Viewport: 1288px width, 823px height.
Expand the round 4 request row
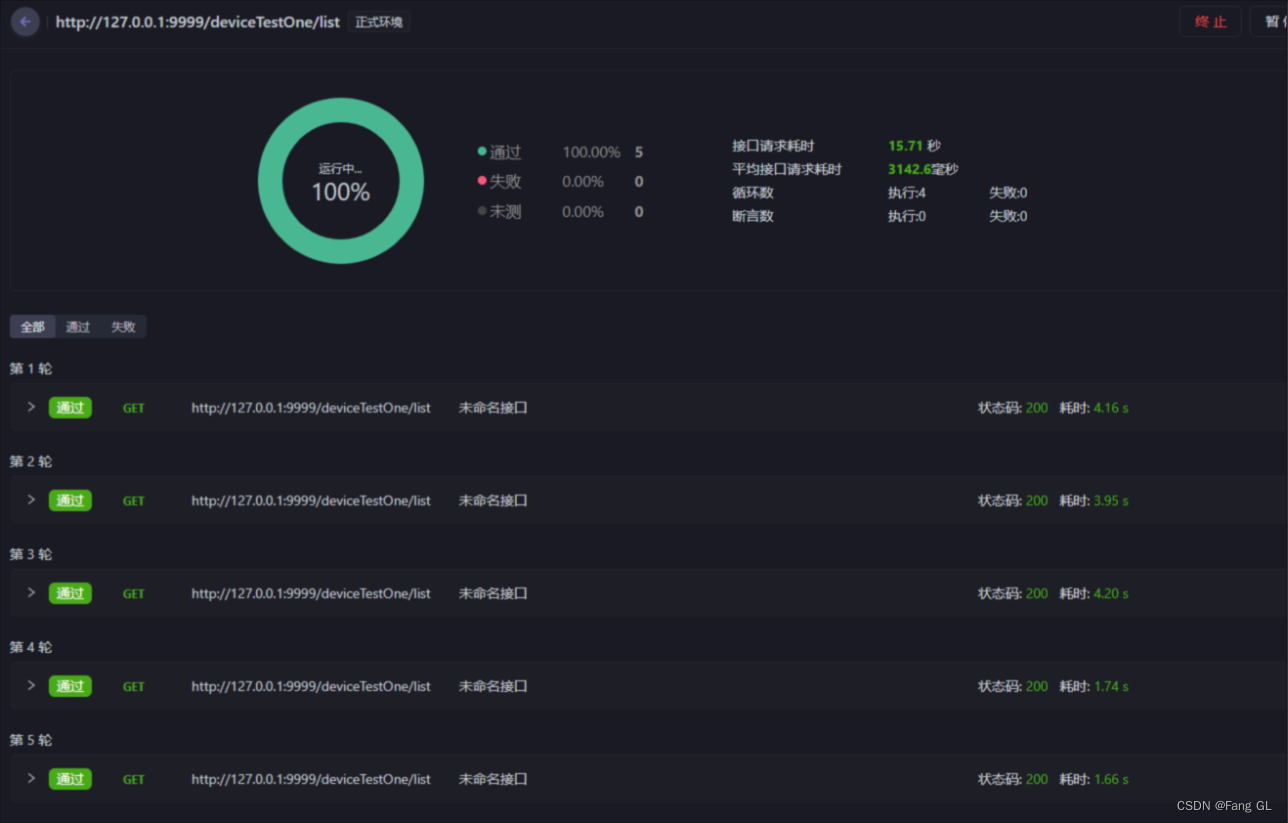(x=31, y=686)
